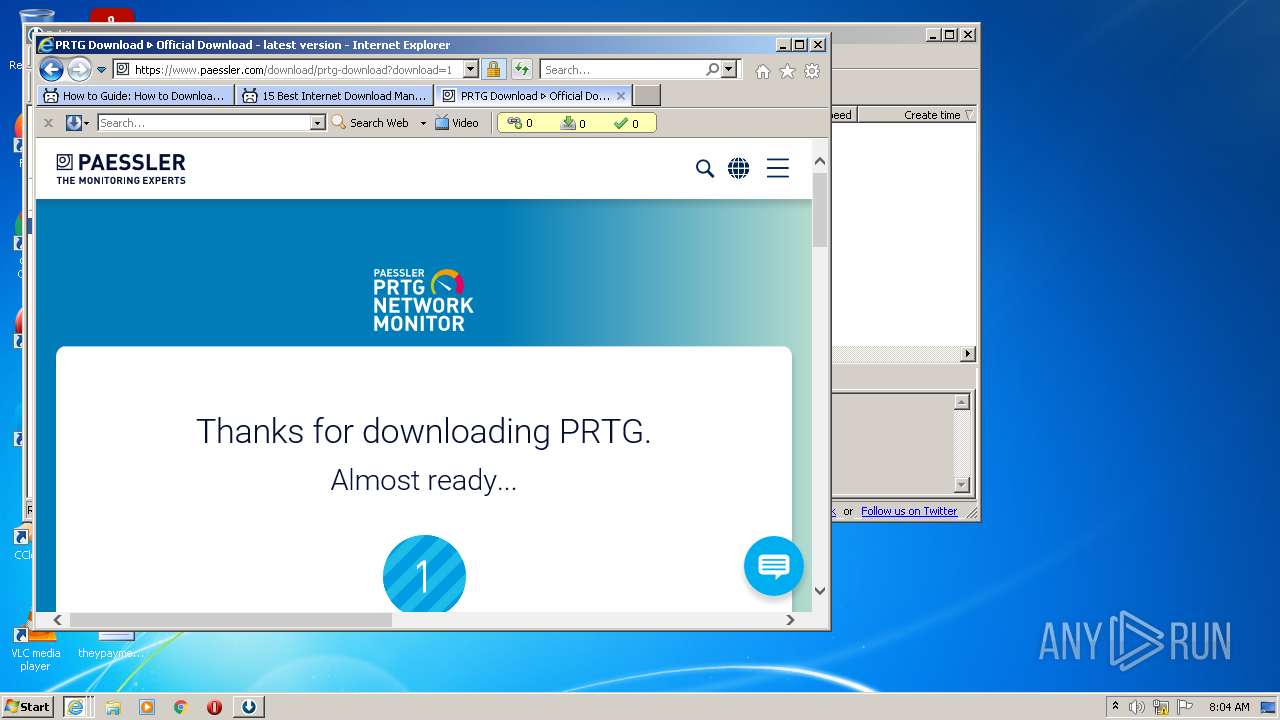Open Favorites star icon
Image resolution: width=1280 pixels, height=720 pixels.
coord(787,71)
